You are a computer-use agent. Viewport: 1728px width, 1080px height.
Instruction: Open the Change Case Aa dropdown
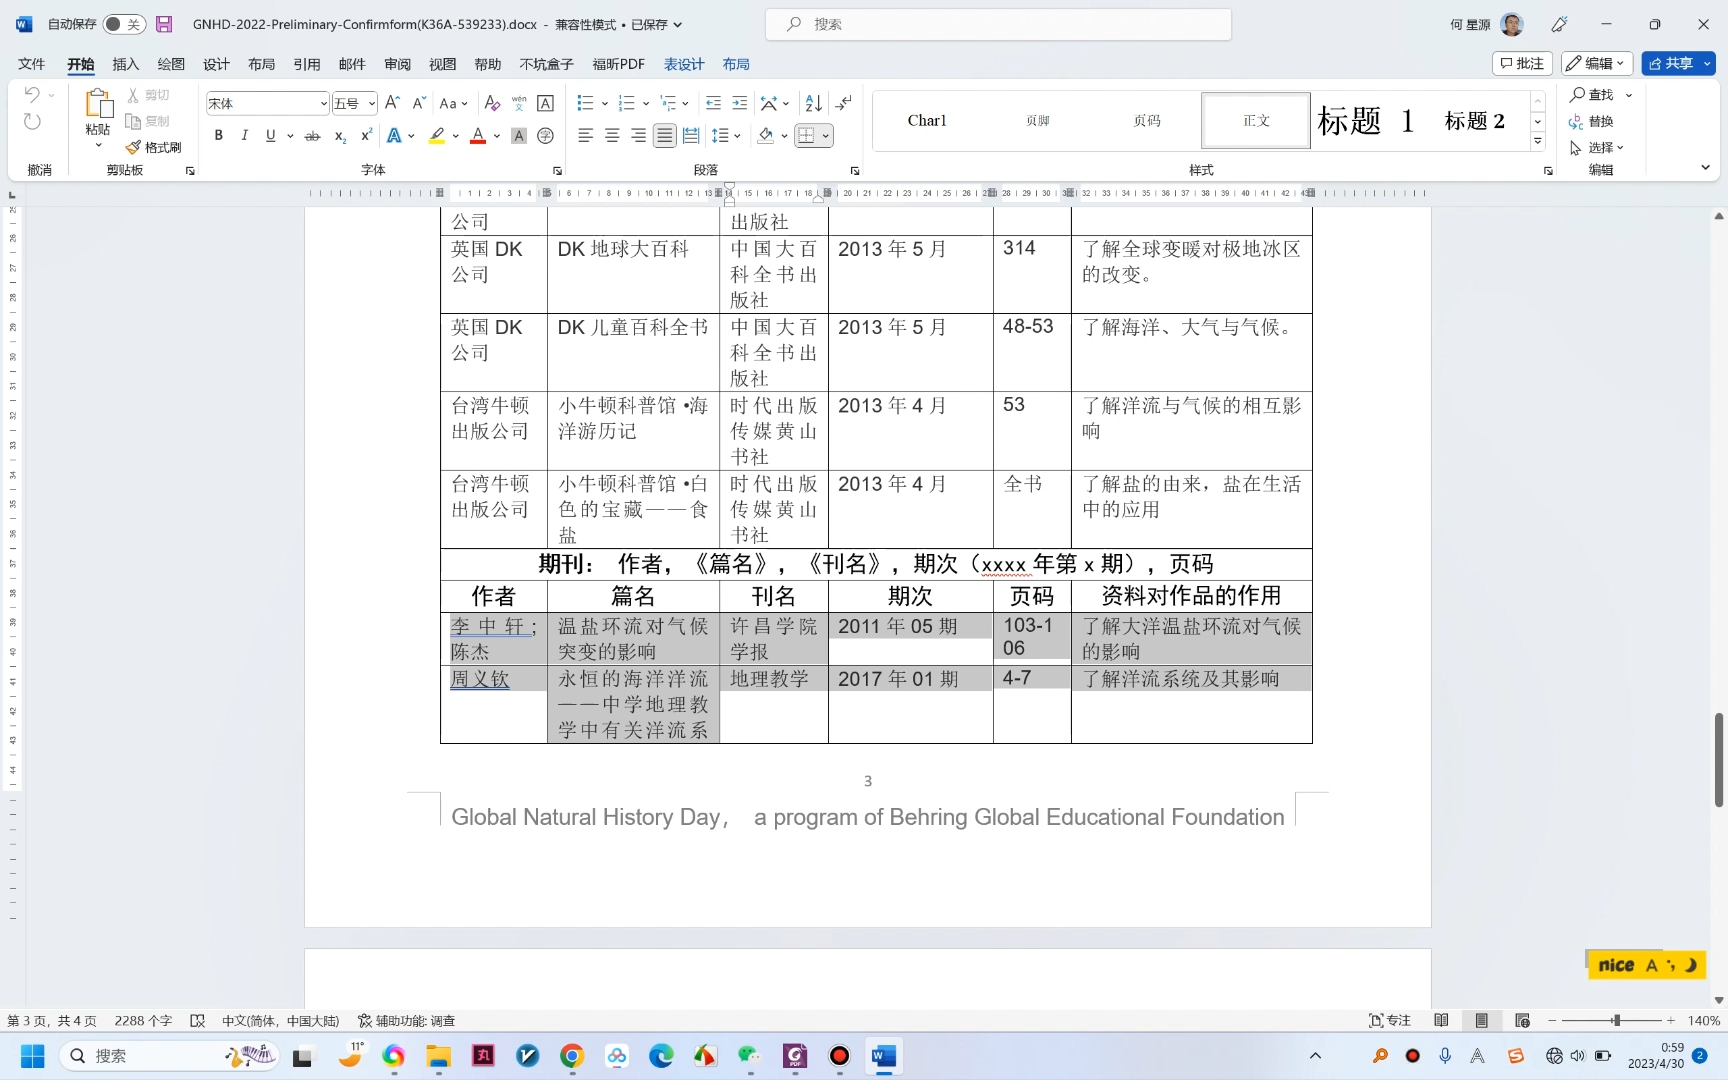tap(453, 103)
